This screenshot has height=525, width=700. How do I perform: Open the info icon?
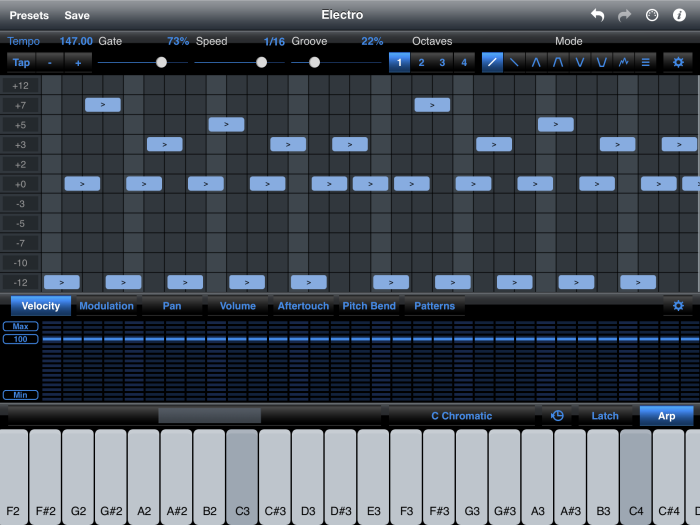[x=679, y=15]
